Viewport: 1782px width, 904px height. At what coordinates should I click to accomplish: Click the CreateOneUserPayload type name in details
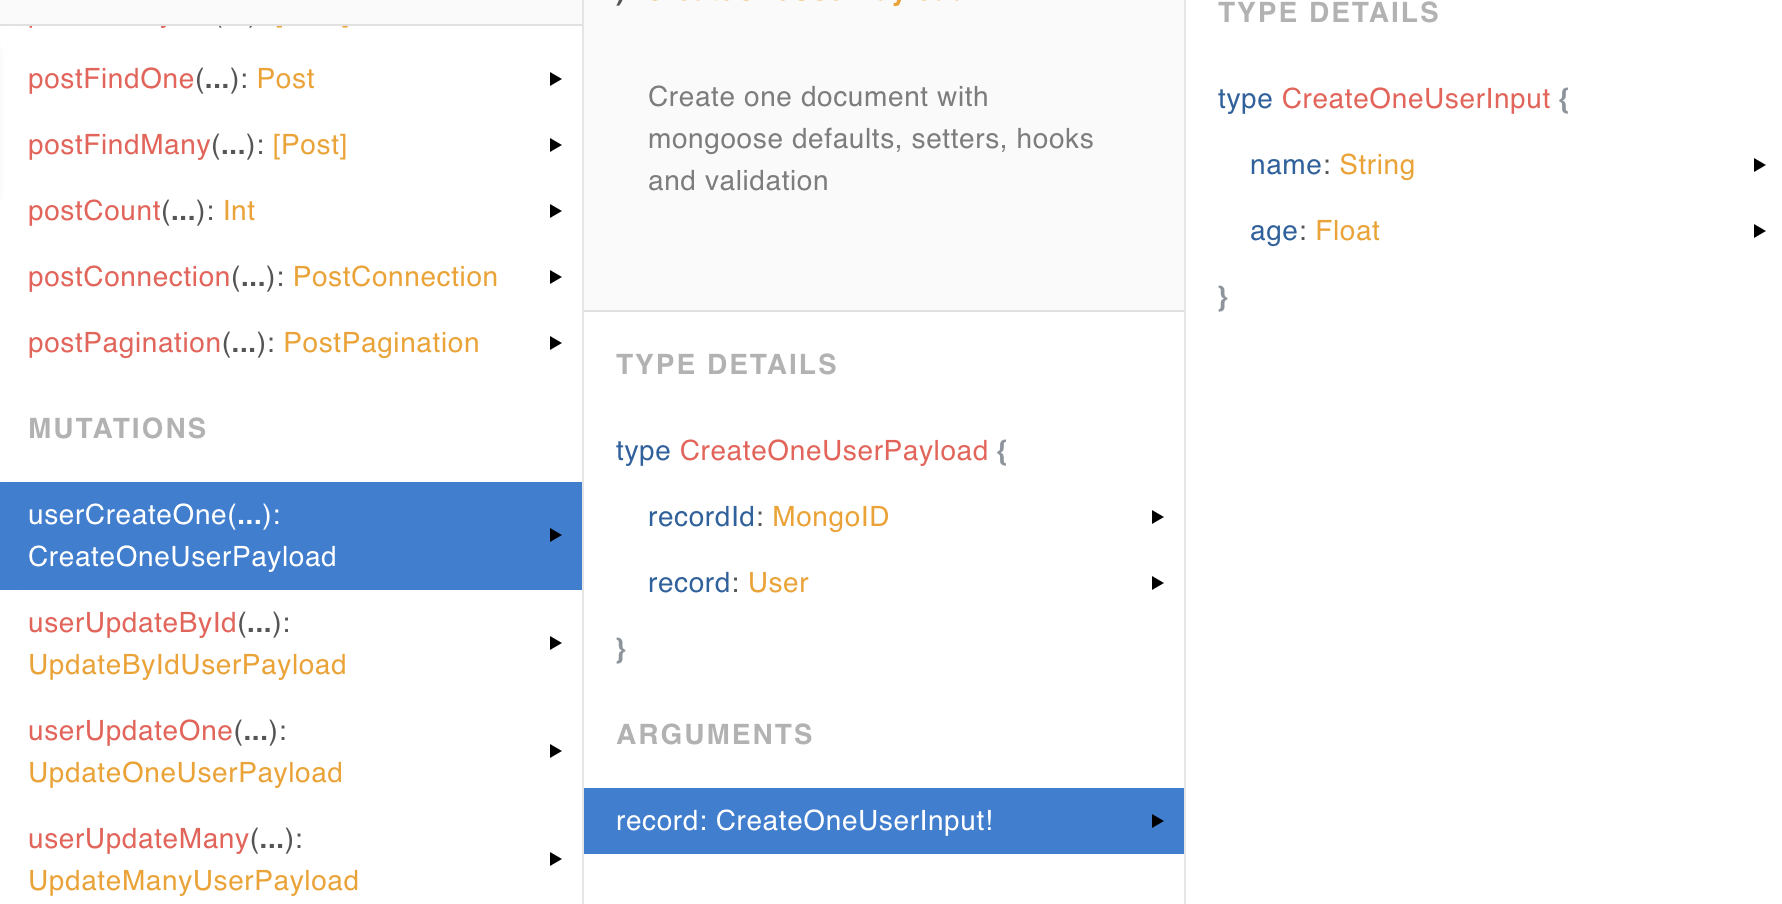834,451
